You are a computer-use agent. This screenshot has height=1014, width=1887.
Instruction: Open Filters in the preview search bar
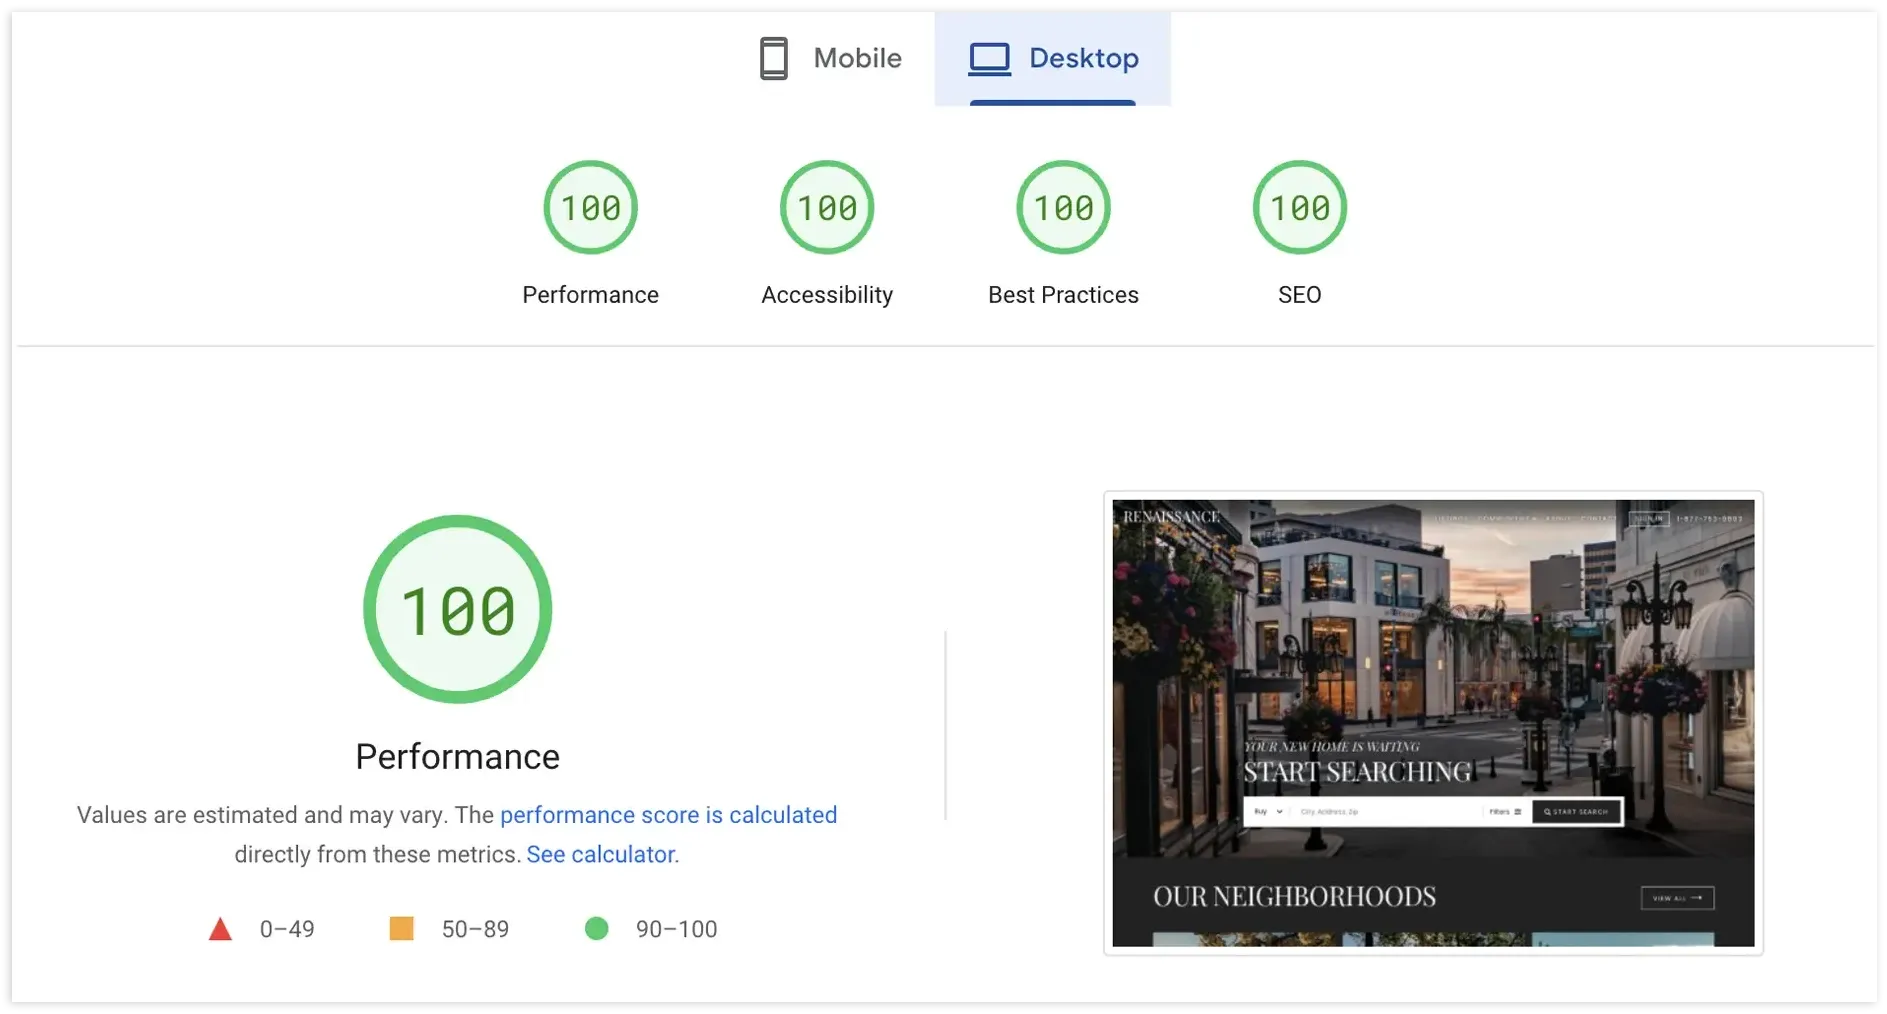click(x=1504, y=812)
